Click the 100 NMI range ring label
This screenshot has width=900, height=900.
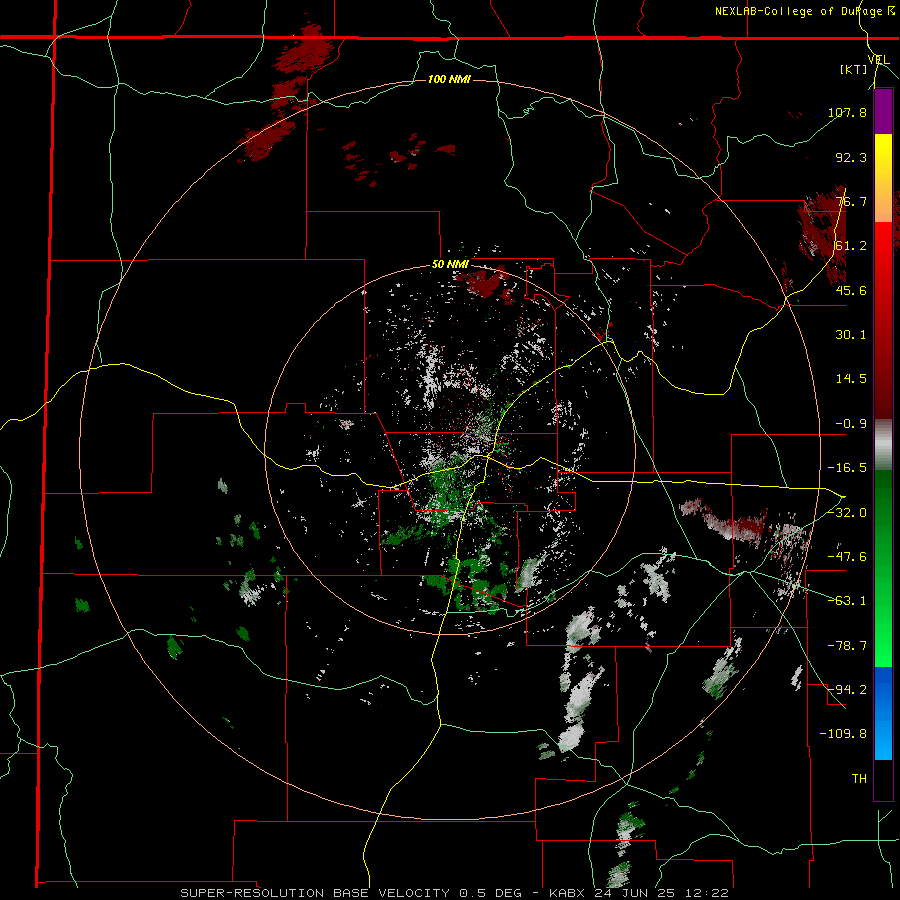pyautogui.click(x=449, y=79)
